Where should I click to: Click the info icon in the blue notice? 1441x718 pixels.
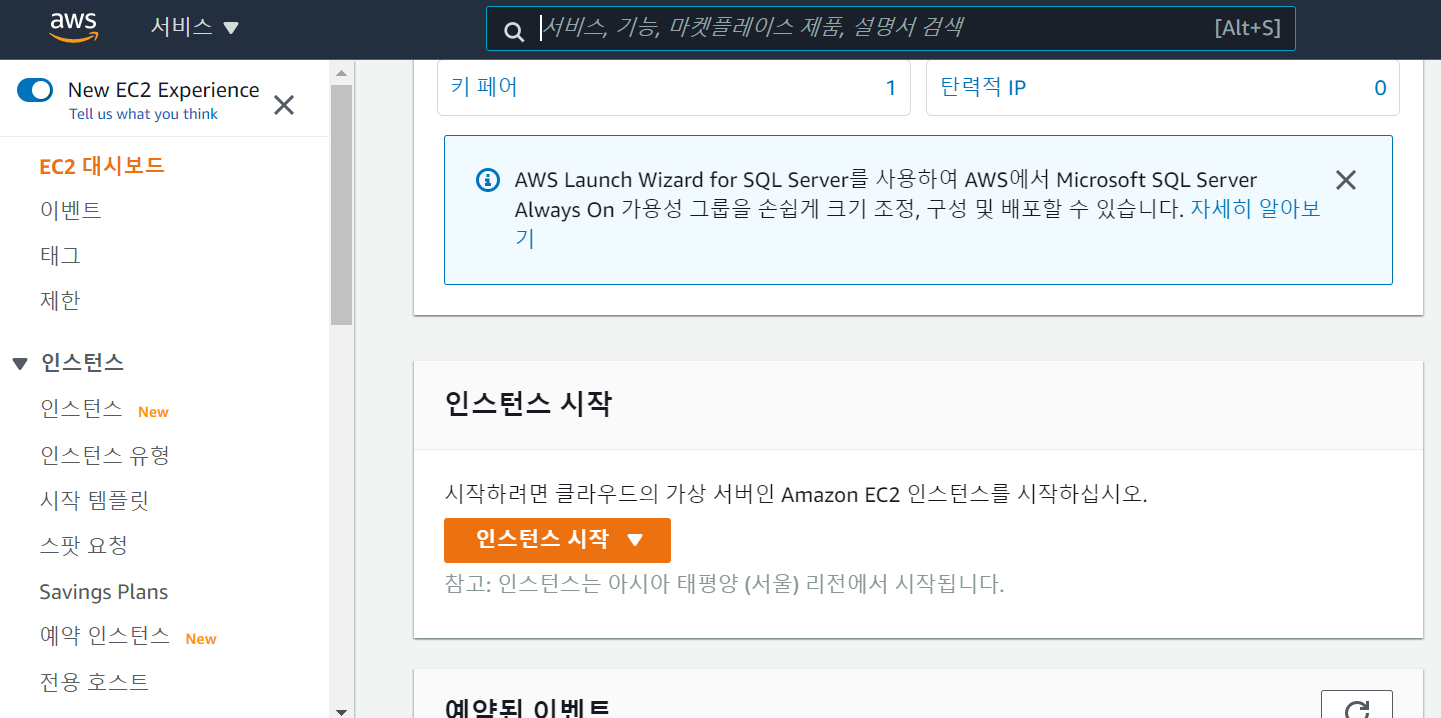[487, 180]
